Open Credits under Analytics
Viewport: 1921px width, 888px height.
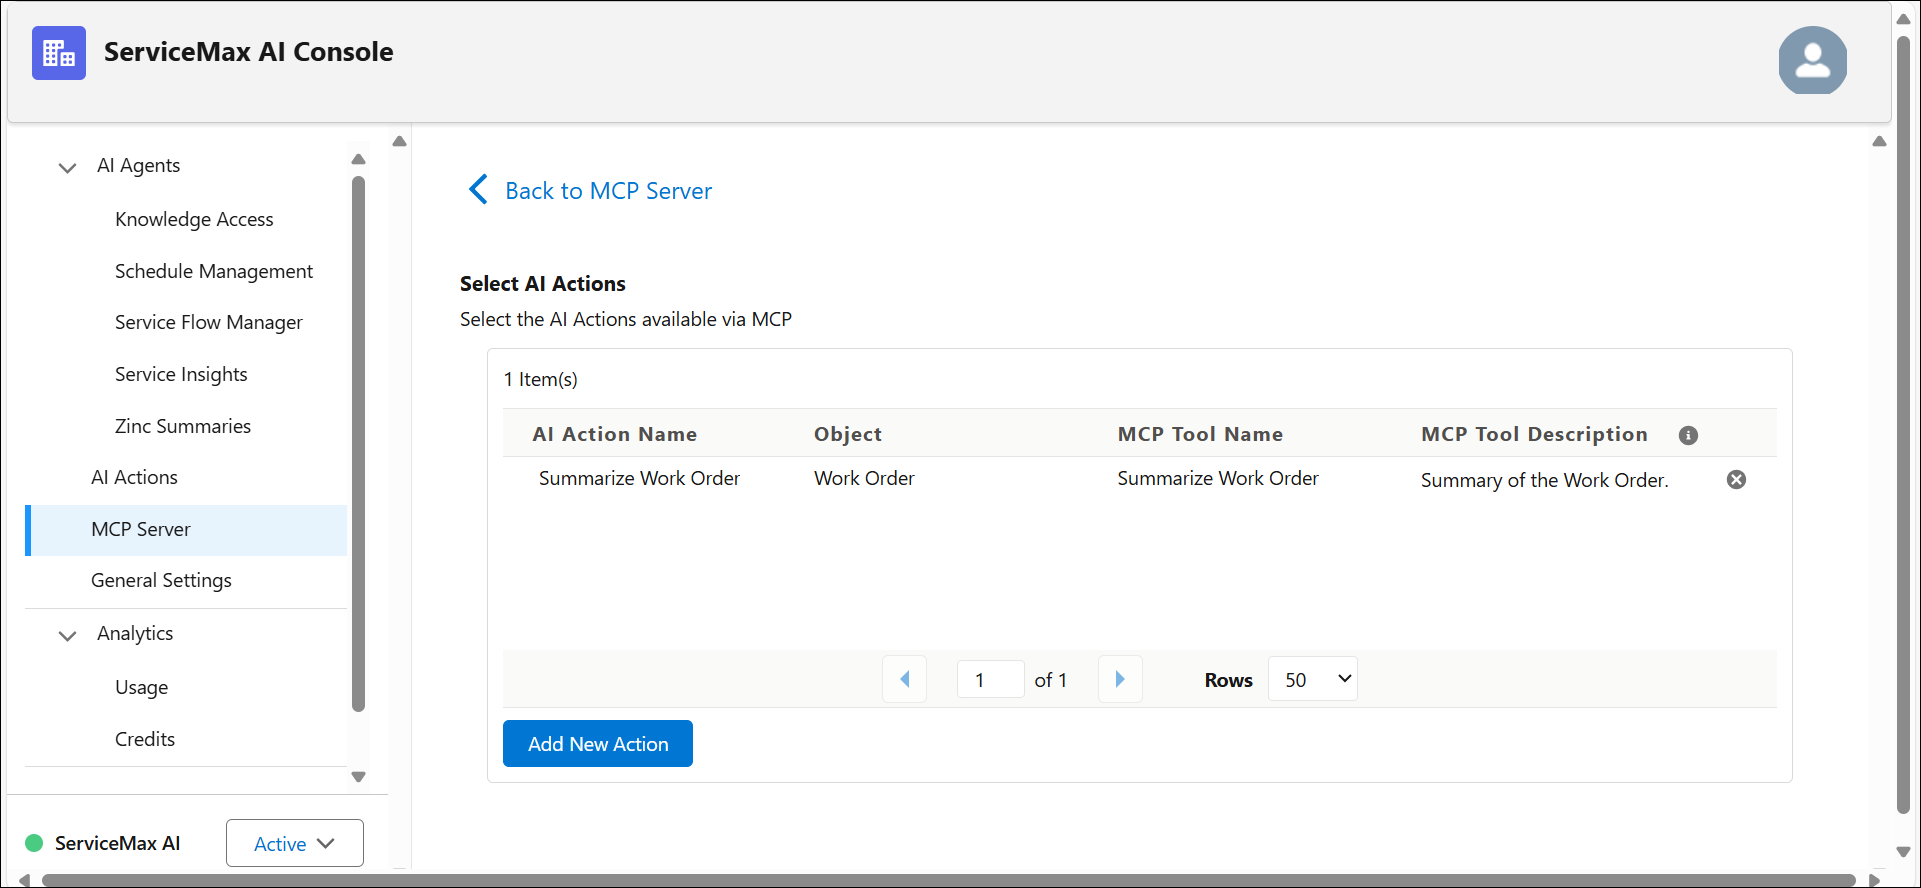[x=145, y=739]
